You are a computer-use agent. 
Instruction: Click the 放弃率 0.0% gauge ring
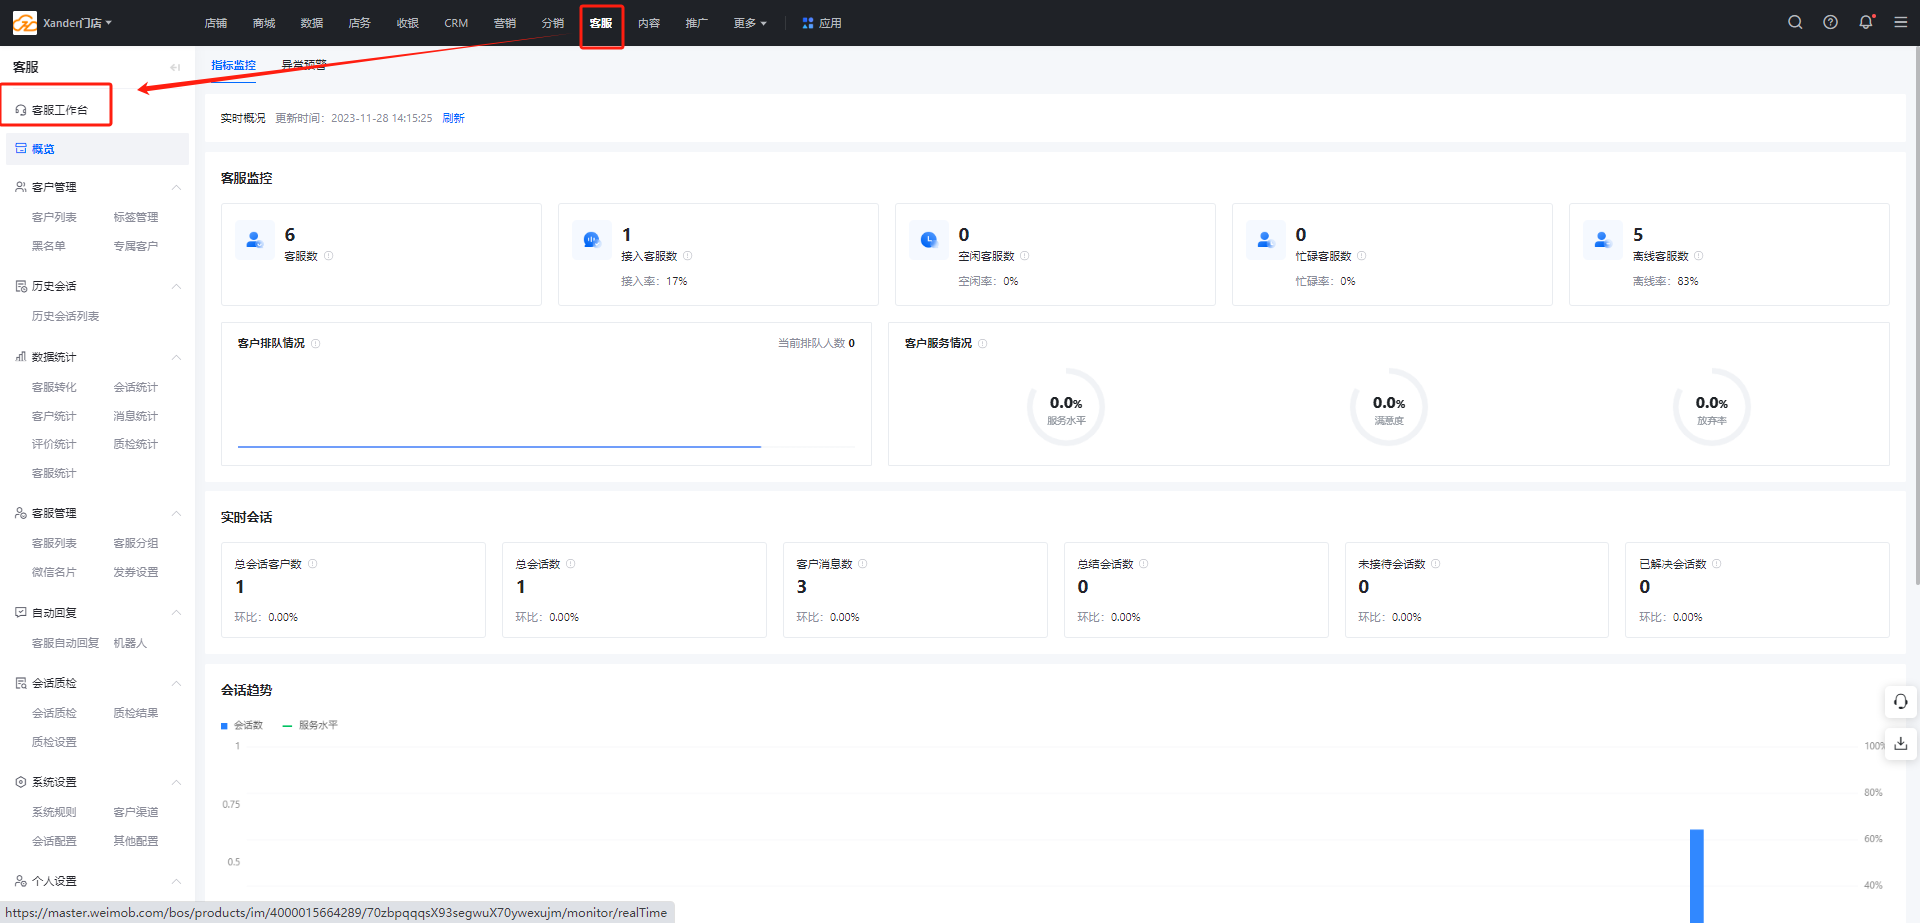click(x=1712, y=407)
